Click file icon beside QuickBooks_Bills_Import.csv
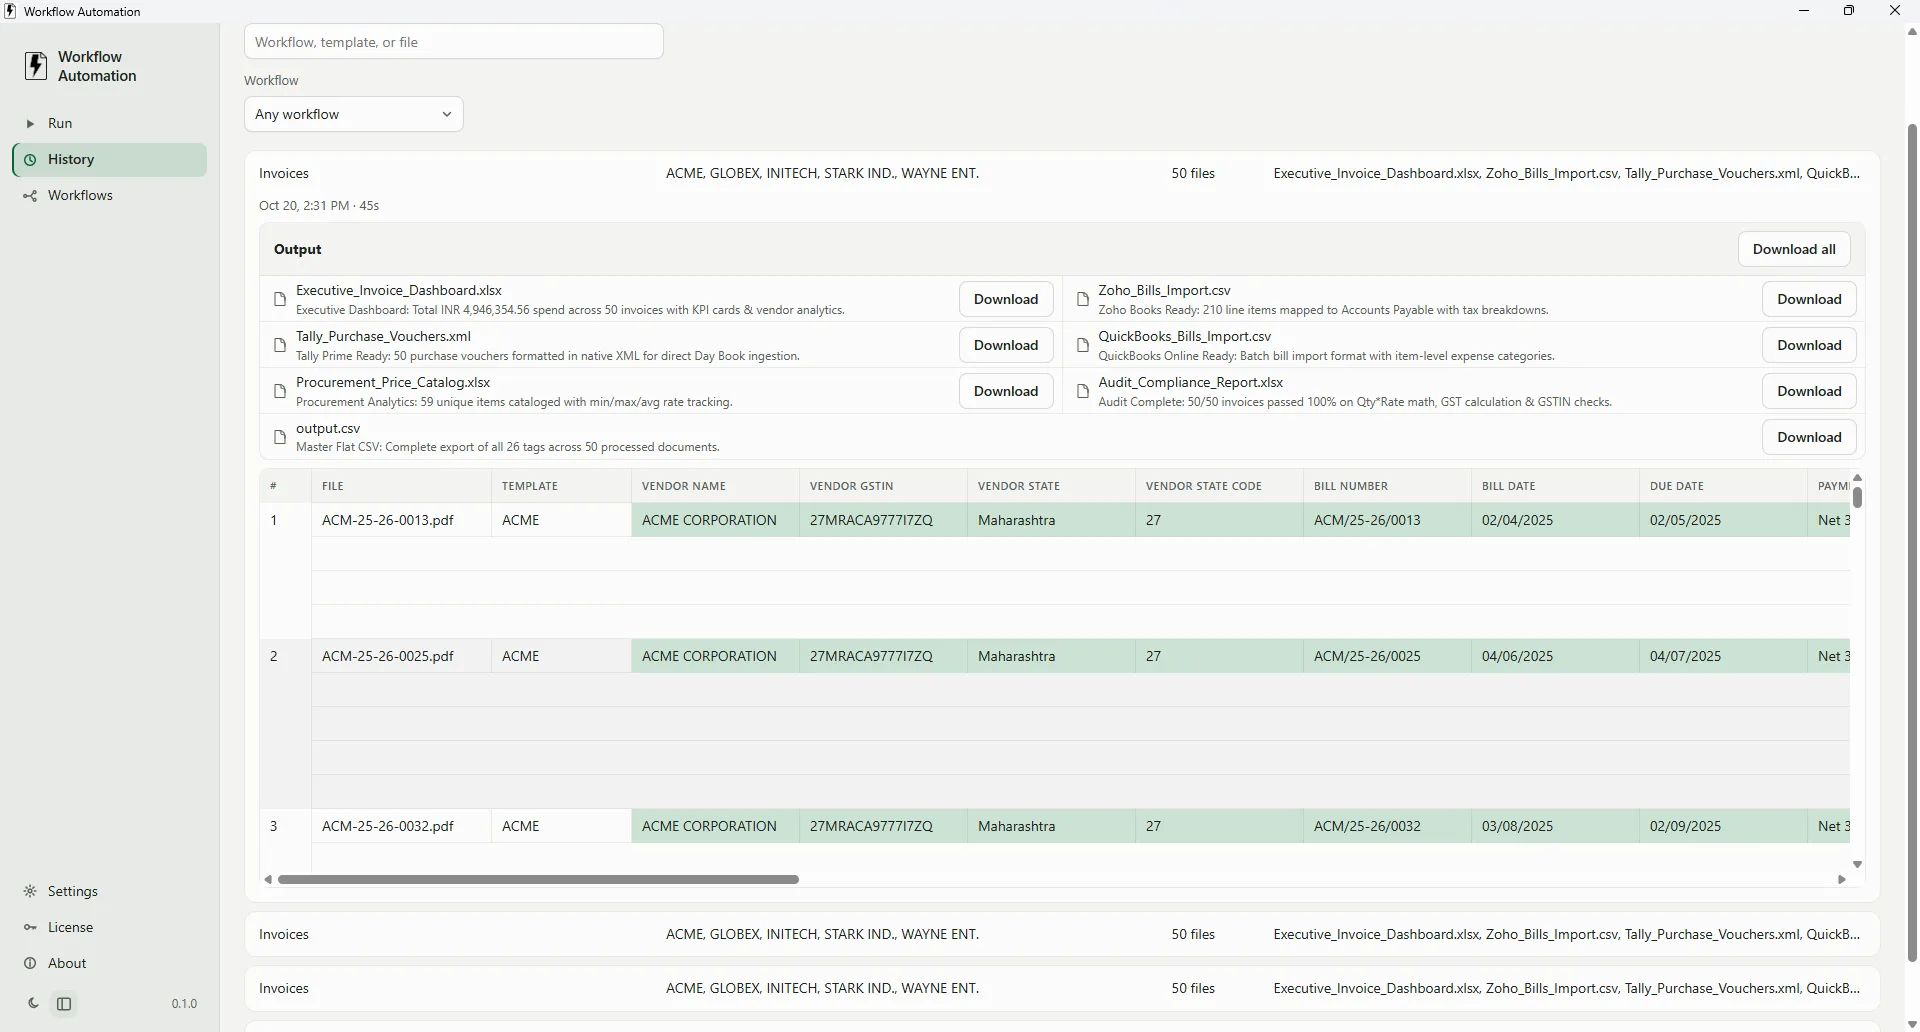 click(x=1082, y=345)
